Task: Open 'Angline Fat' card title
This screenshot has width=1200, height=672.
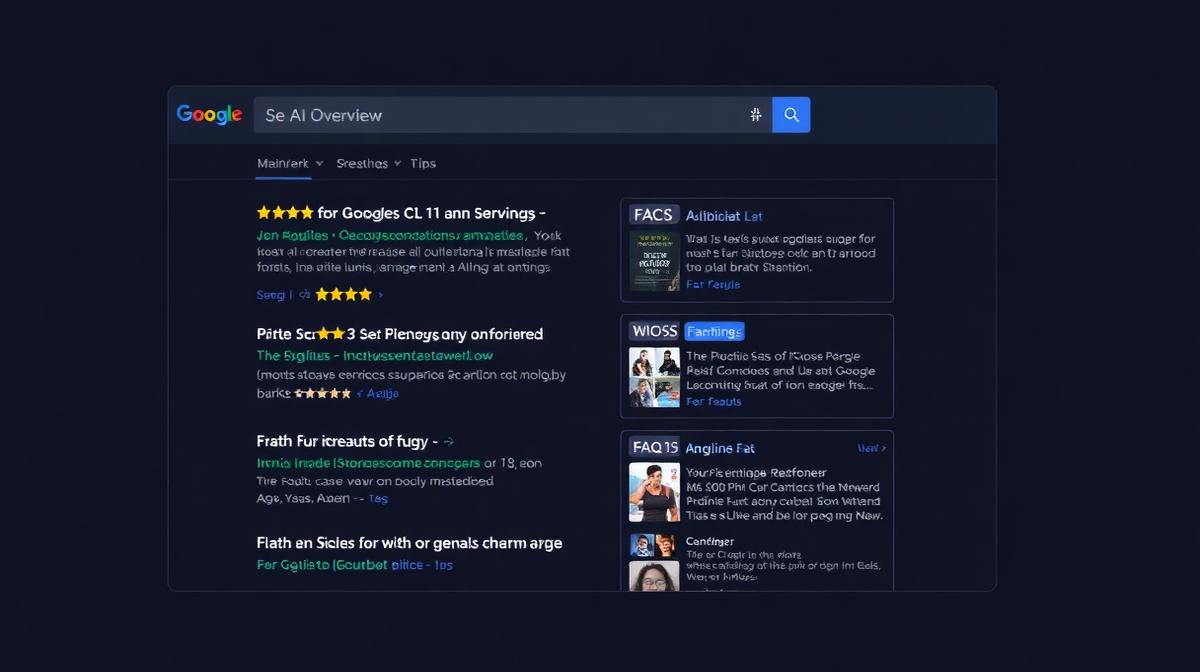Action: point(720,448)
